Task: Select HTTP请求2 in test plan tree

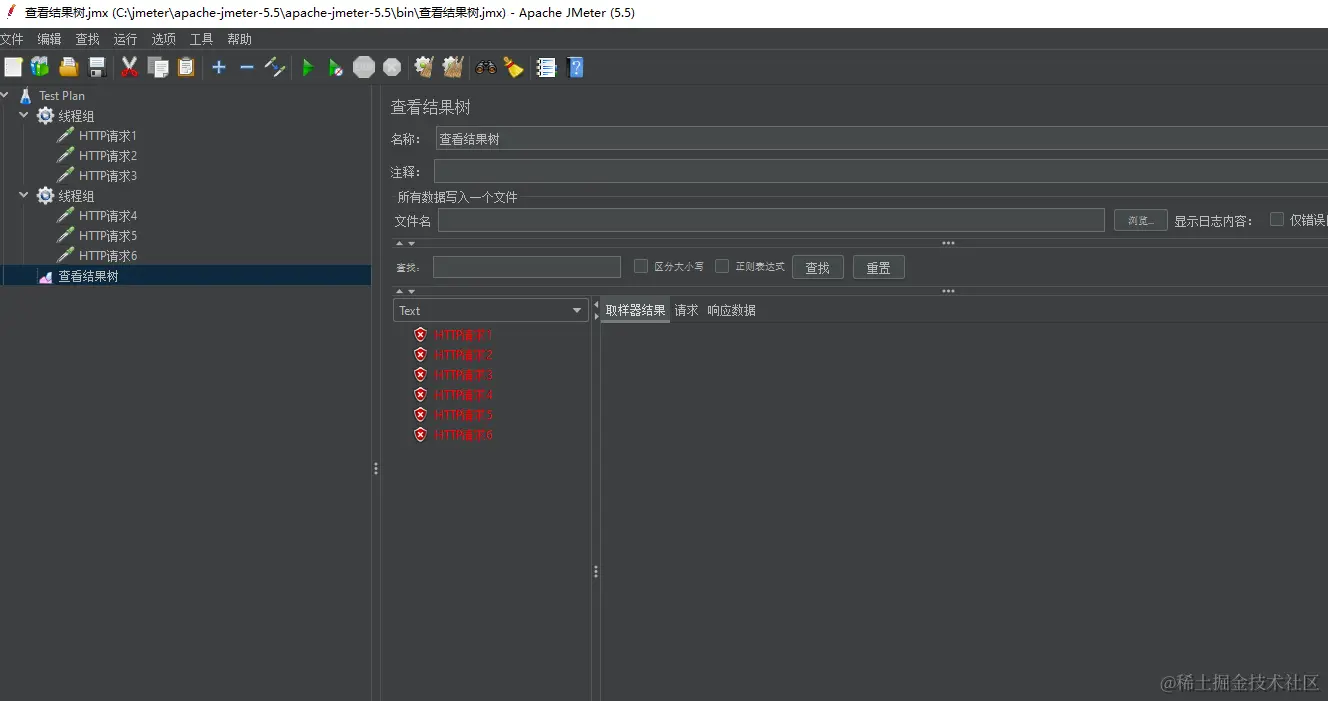Action: coord(108,156)
